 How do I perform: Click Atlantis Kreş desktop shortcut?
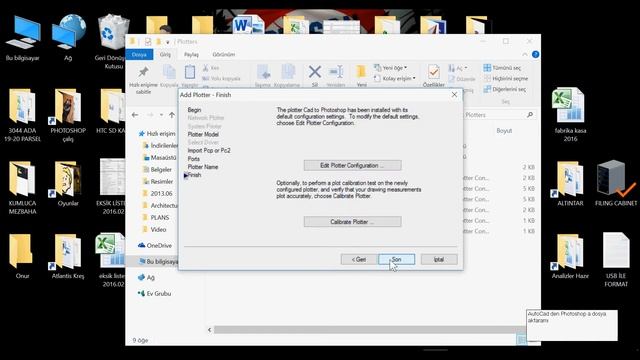point(68,257)
